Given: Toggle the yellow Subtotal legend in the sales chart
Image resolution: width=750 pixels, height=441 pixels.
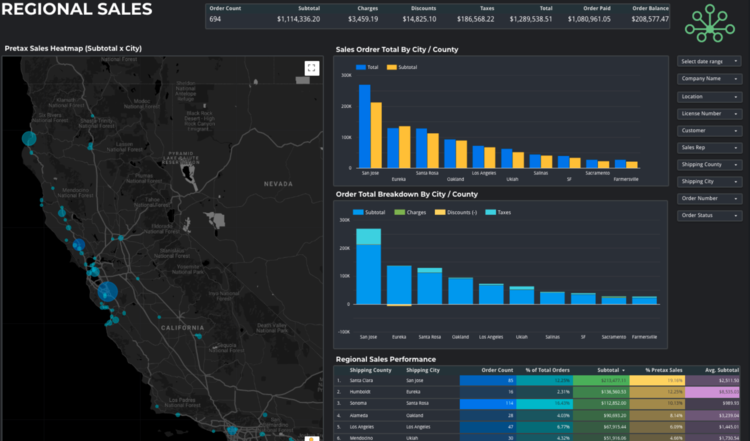Looking at the screenshot, I should pyautogui.click(x=401, y=67).
